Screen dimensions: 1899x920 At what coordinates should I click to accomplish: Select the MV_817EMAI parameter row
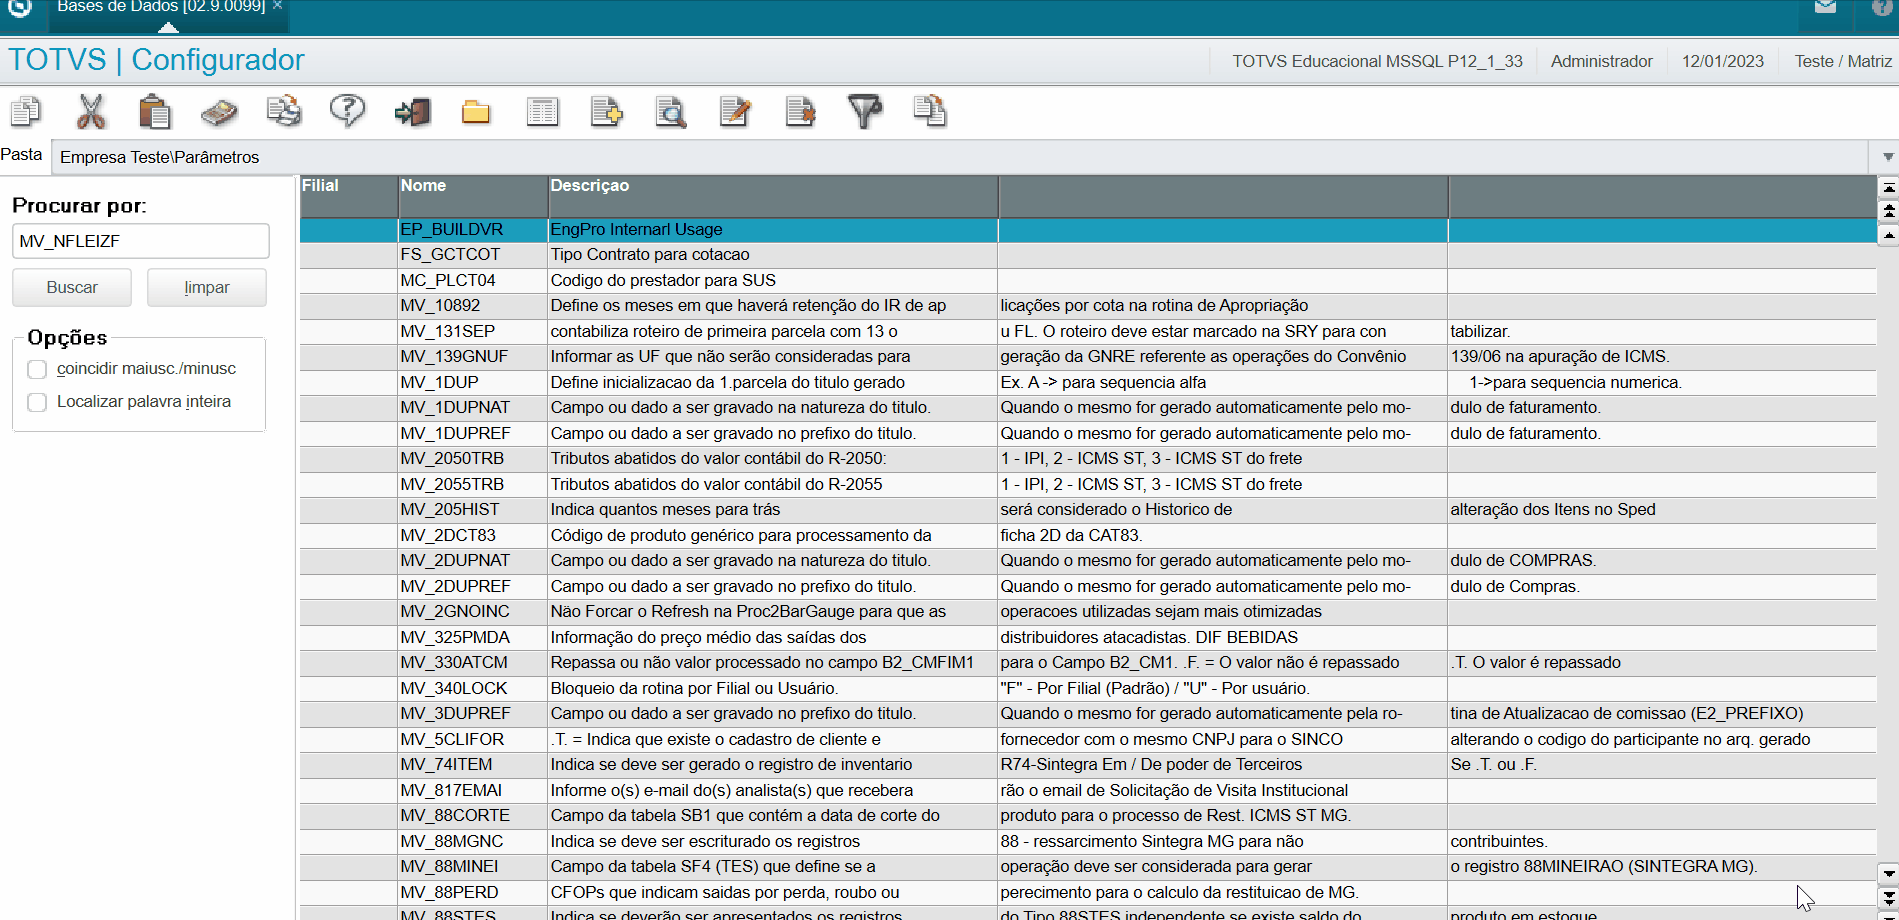(1088, 791)
